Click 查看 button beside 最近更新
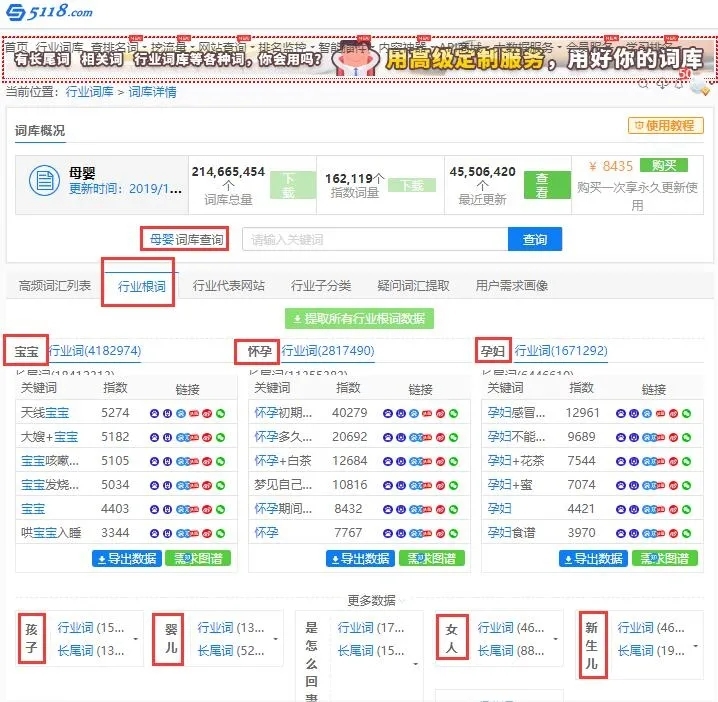718x702 pixels. click(x=547, y=185)
